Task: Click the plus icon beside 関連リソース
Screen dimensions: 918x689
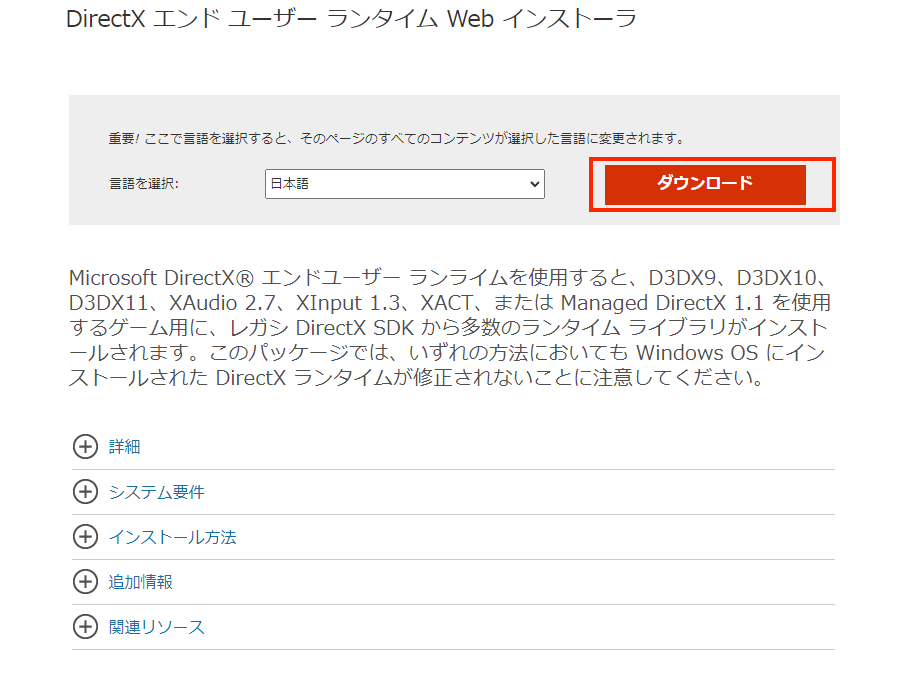Action: [86, 627]
